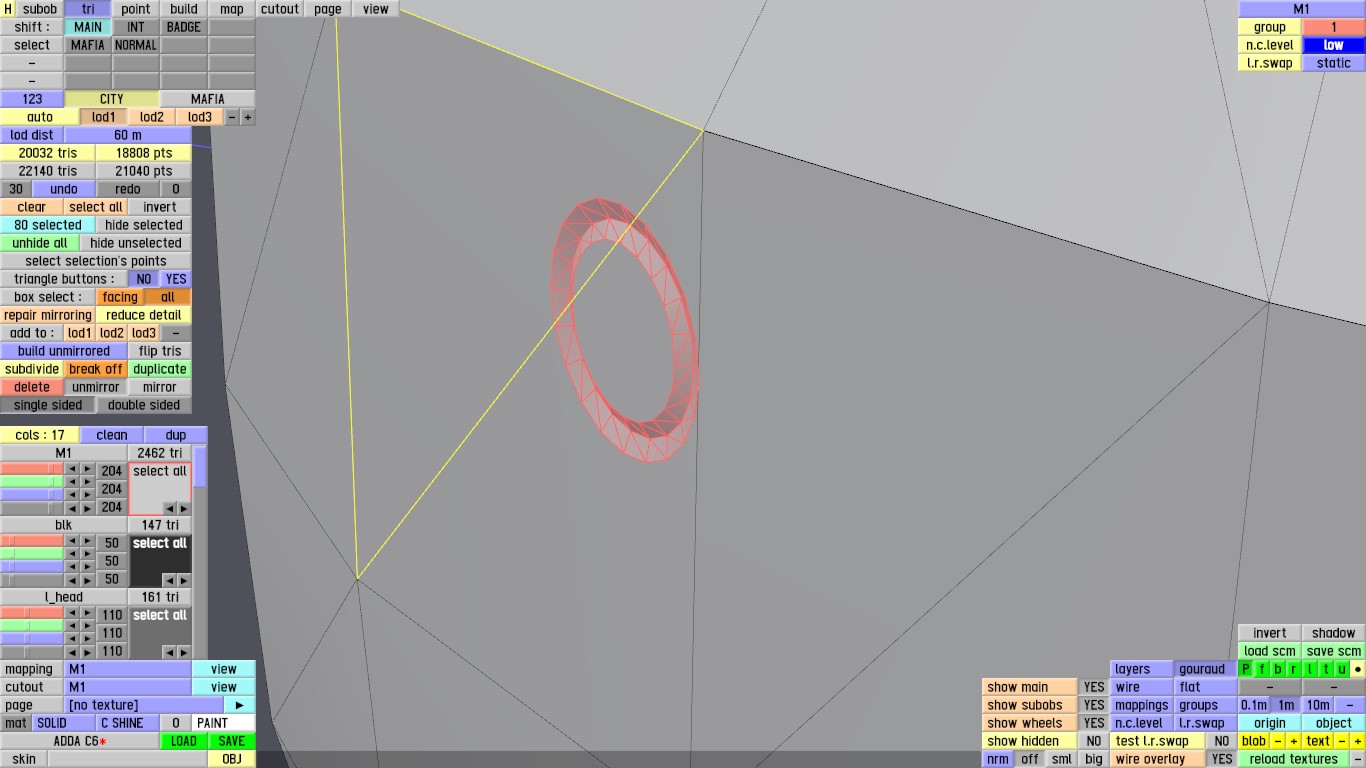This screenshot has width=1366, height=768.
Task: Open the cutout M1 selector
Action: click(x=128, y=687)
